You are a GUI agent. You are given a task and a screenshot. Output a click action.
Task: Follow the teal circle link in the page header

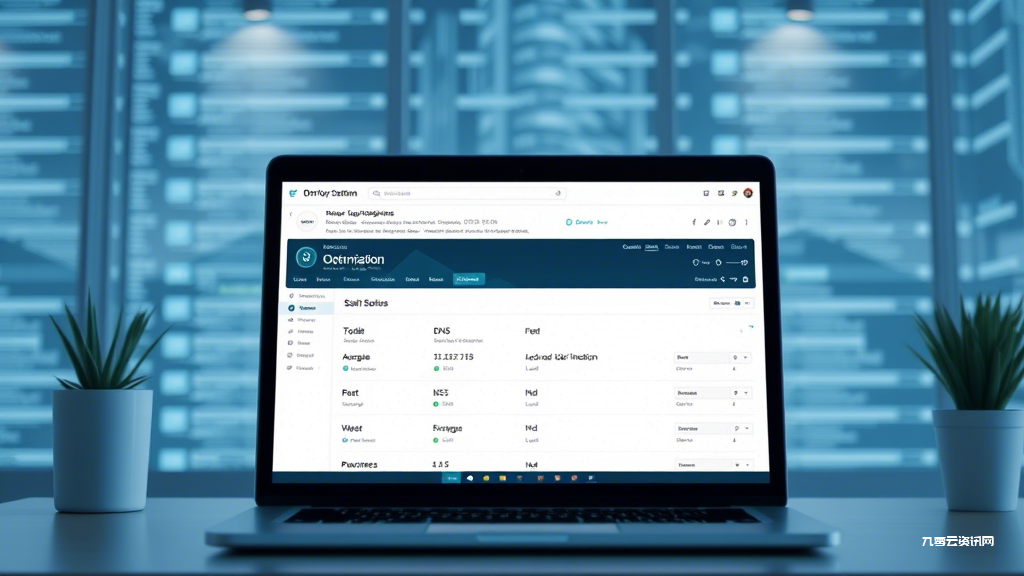(x=586, y=222)
